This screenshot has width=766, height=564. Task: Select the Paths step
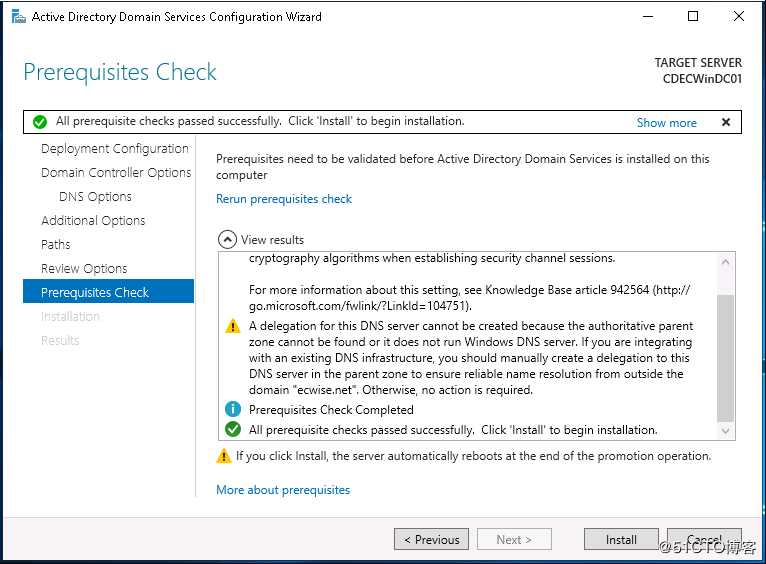coord(56,244)
